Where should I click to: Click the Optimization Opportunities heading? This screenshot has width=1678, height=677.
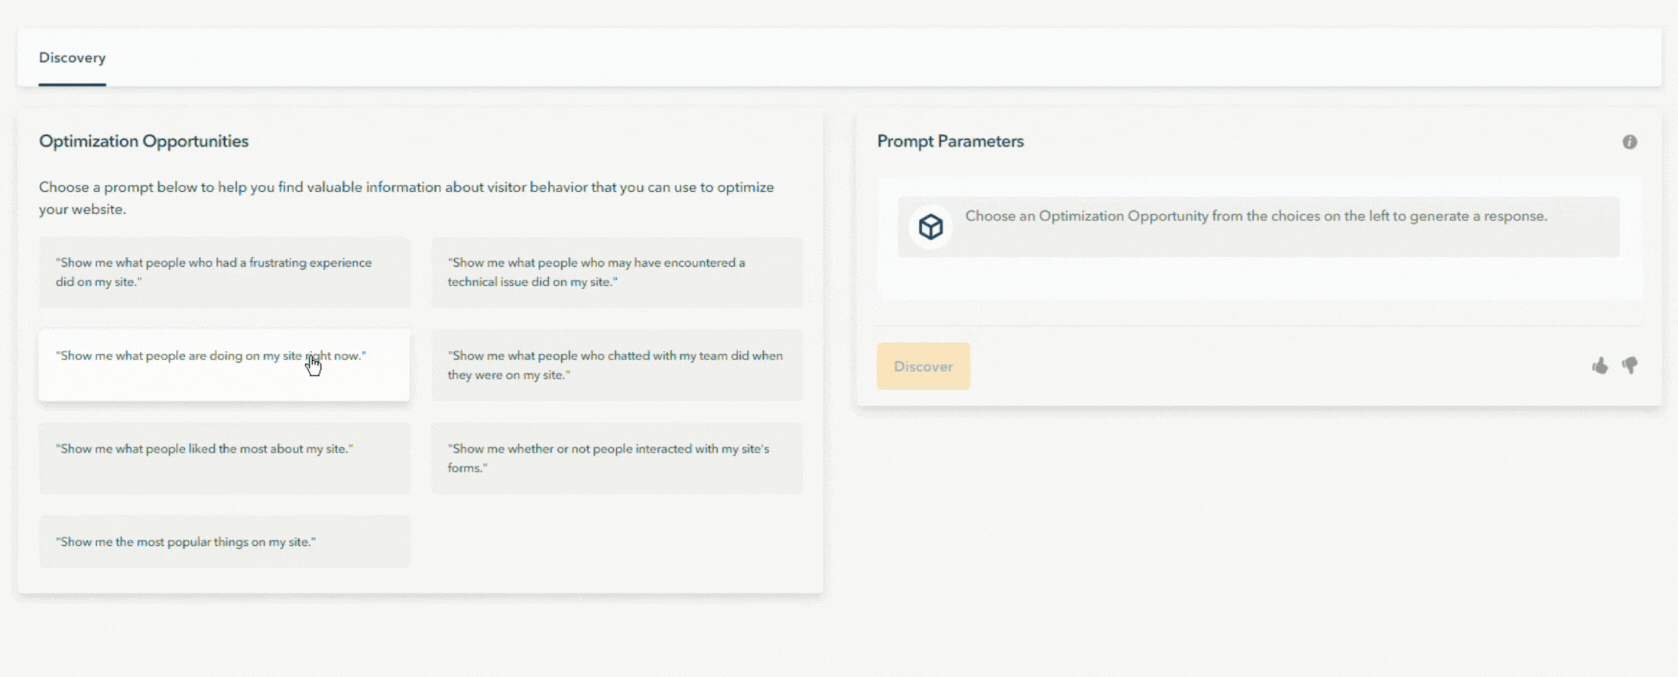(144, 141)
